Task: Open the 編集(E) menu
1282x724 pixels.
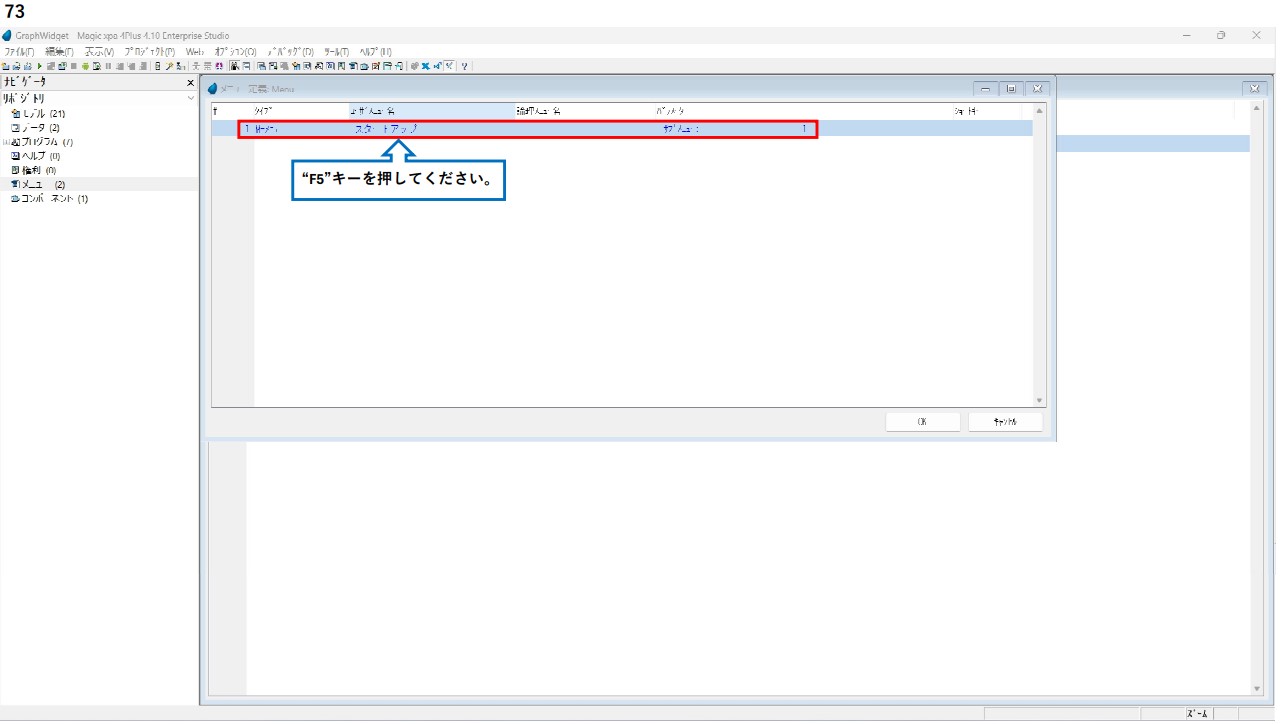Action: [x=59, y=52]
